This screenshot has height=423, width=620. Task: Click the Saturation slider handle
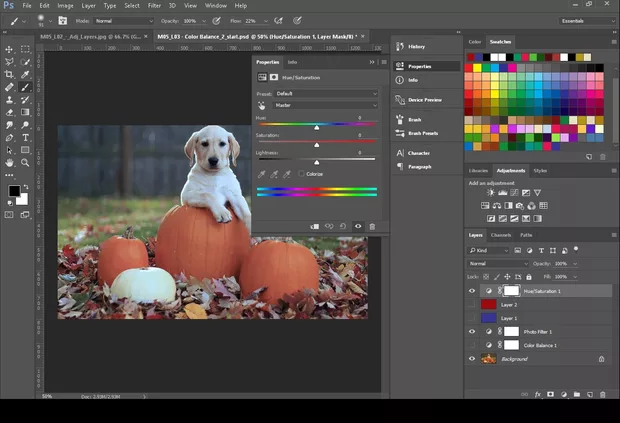pos(316,146)
